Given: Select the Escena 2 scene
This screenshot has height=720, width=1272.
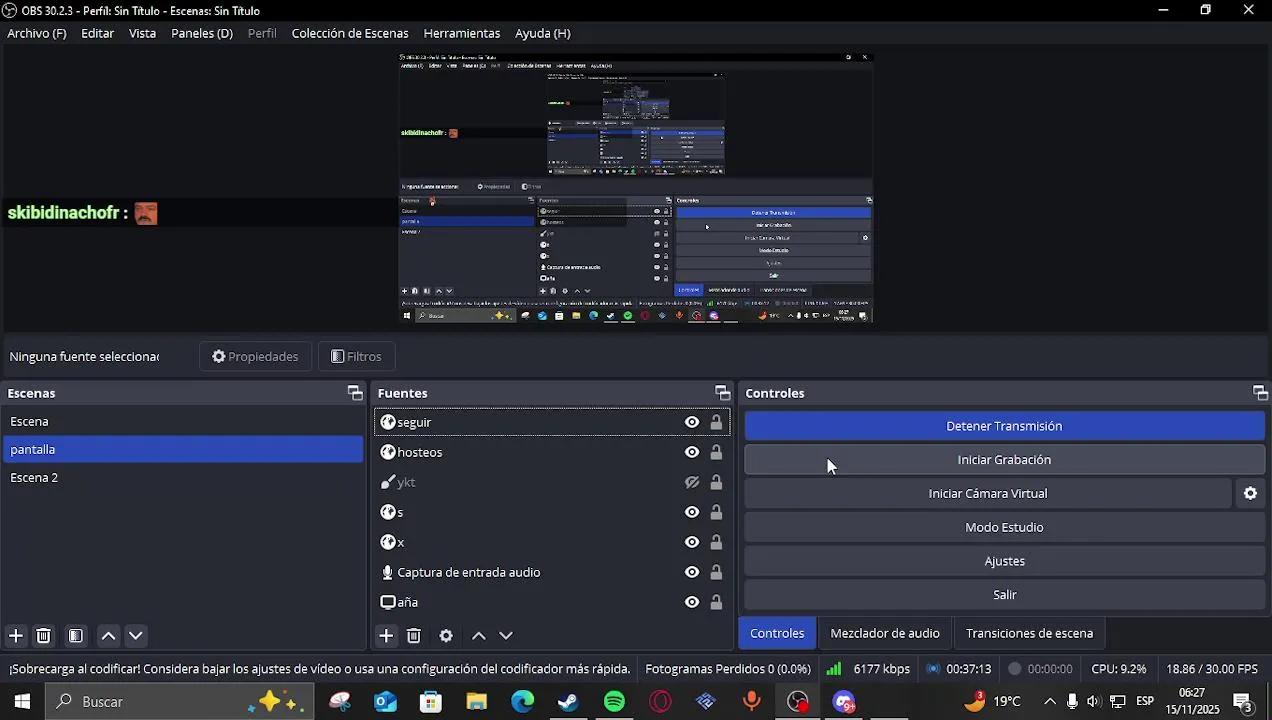Looking at the screenshot, I should 183,478.
